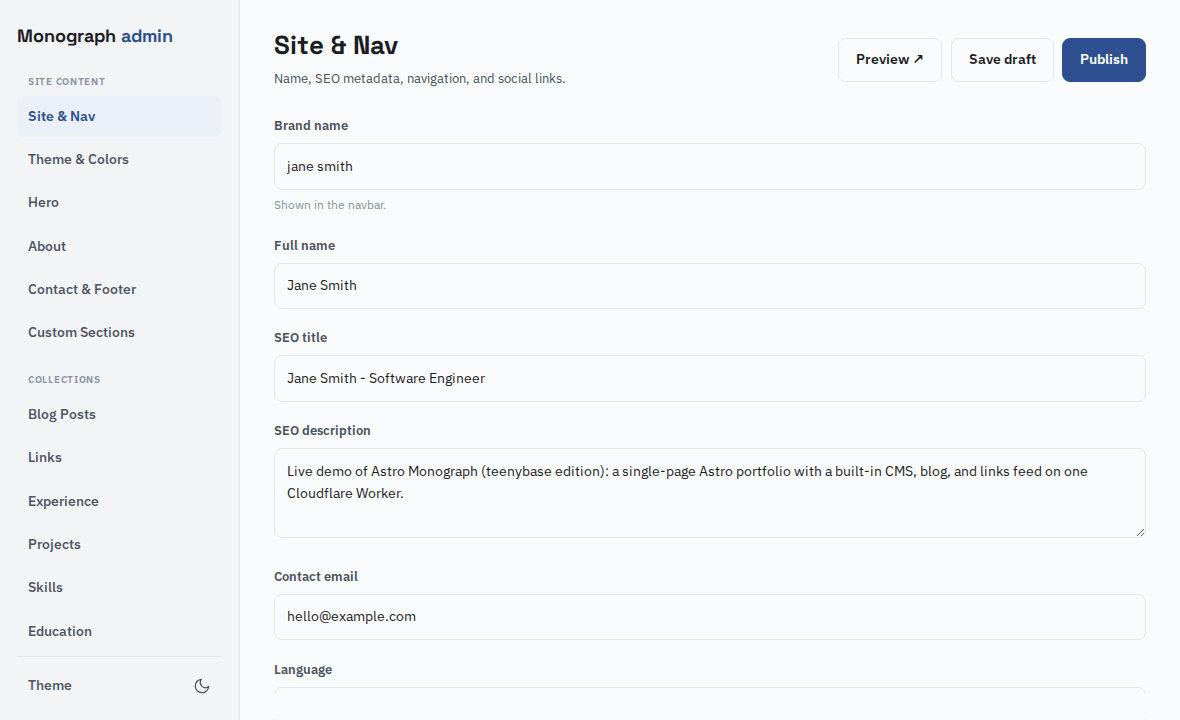Click the SITE CONTENT section header

click(66, 81)
